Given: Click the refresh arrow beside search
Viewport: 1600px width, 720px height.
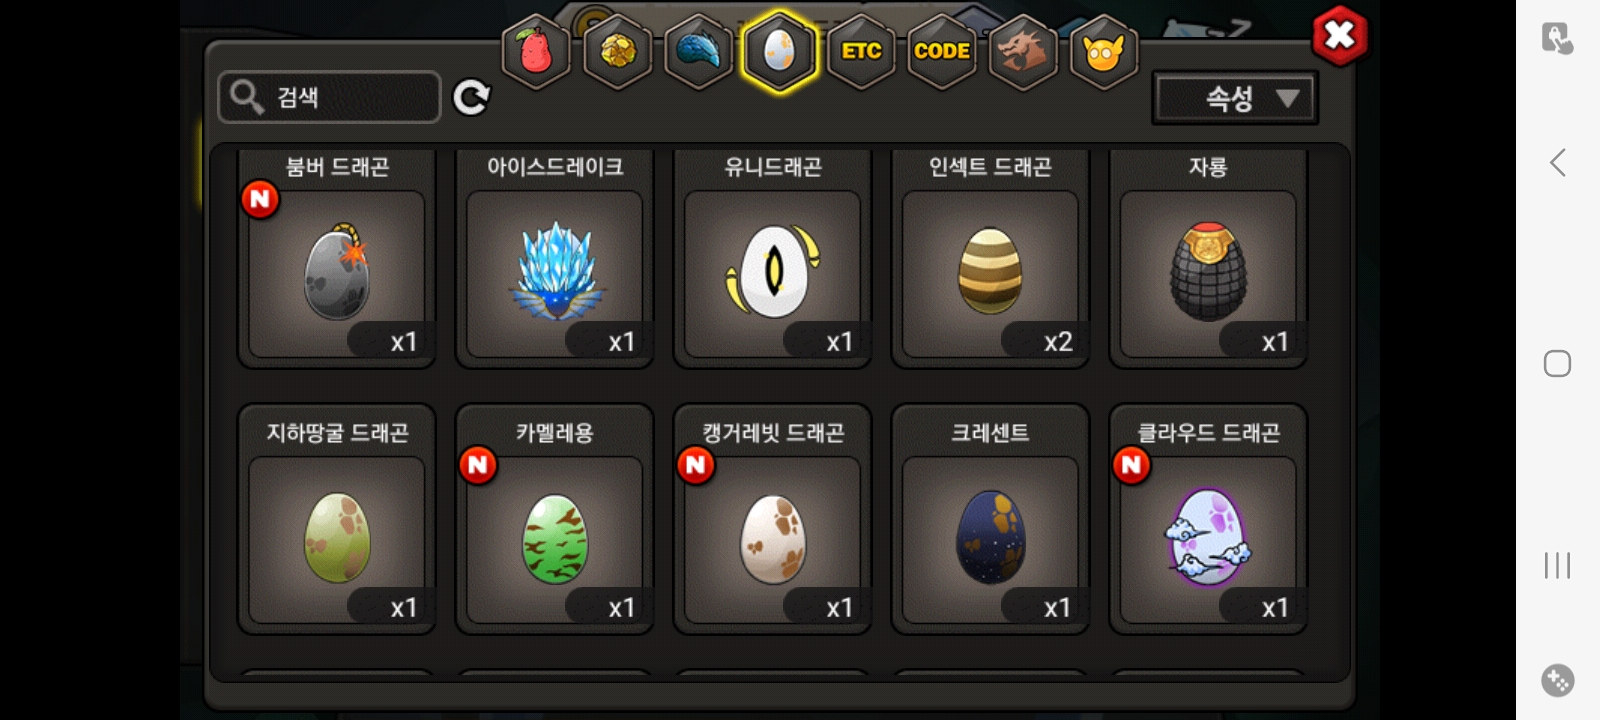Looking at the screenshot, I should 471,97.
